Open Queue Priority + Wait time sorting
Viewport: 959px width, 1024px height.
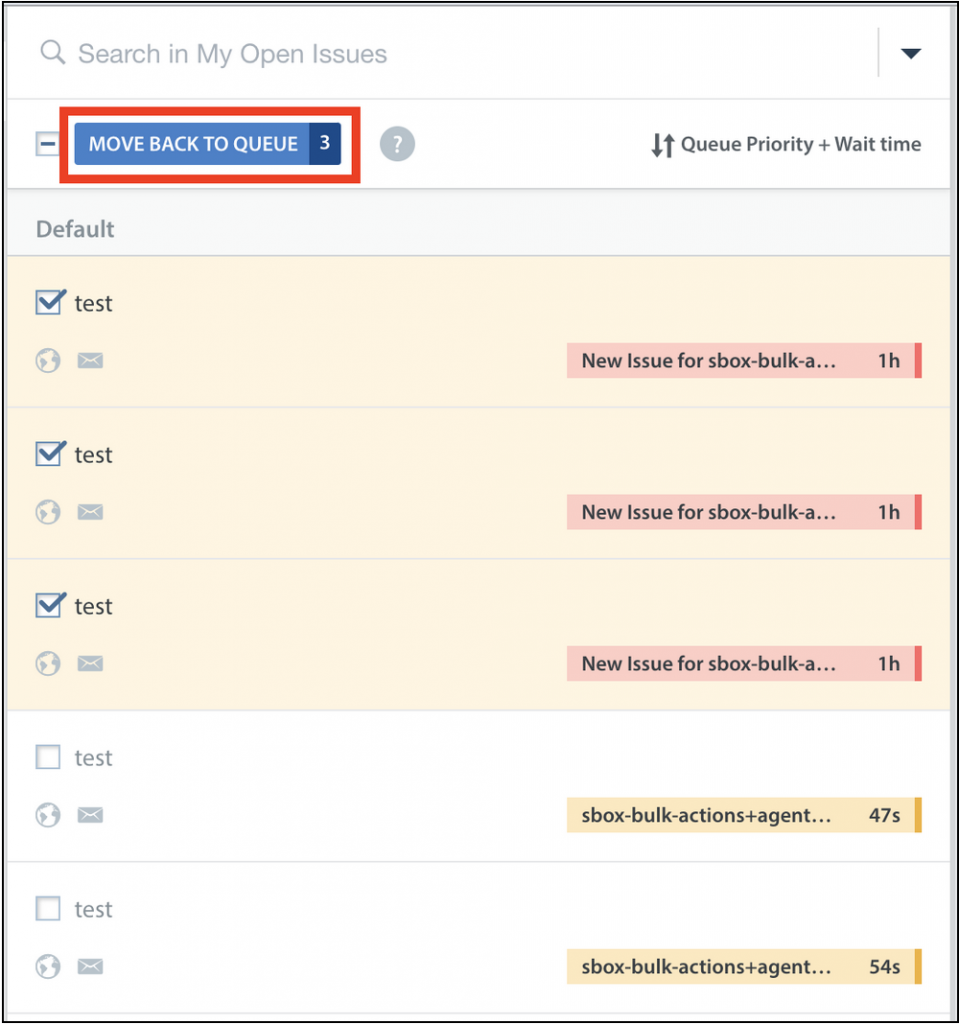tap(787, 144)
